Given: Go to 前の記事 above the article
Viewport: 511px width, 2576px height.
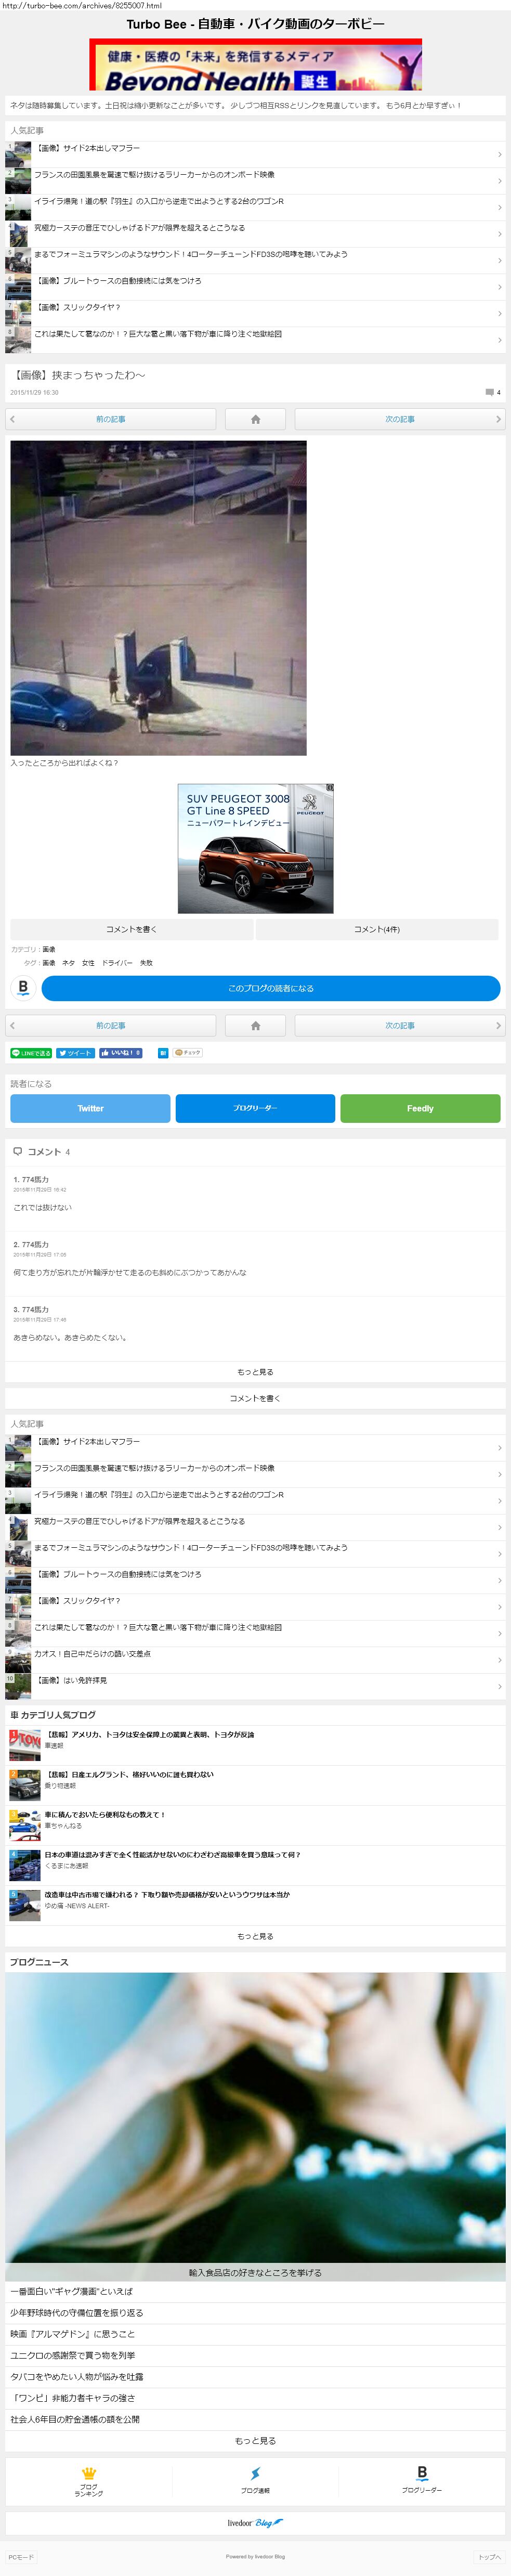Looking at the screenshot, I should point(110,419).
